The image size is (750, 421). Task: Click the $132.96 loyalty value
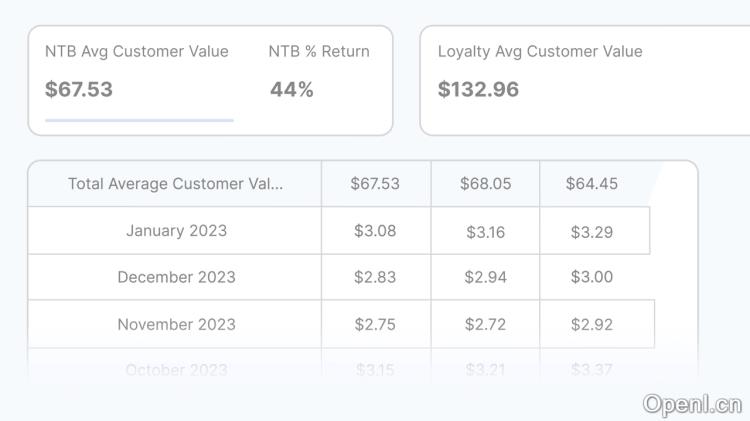[x=478, y=89]
